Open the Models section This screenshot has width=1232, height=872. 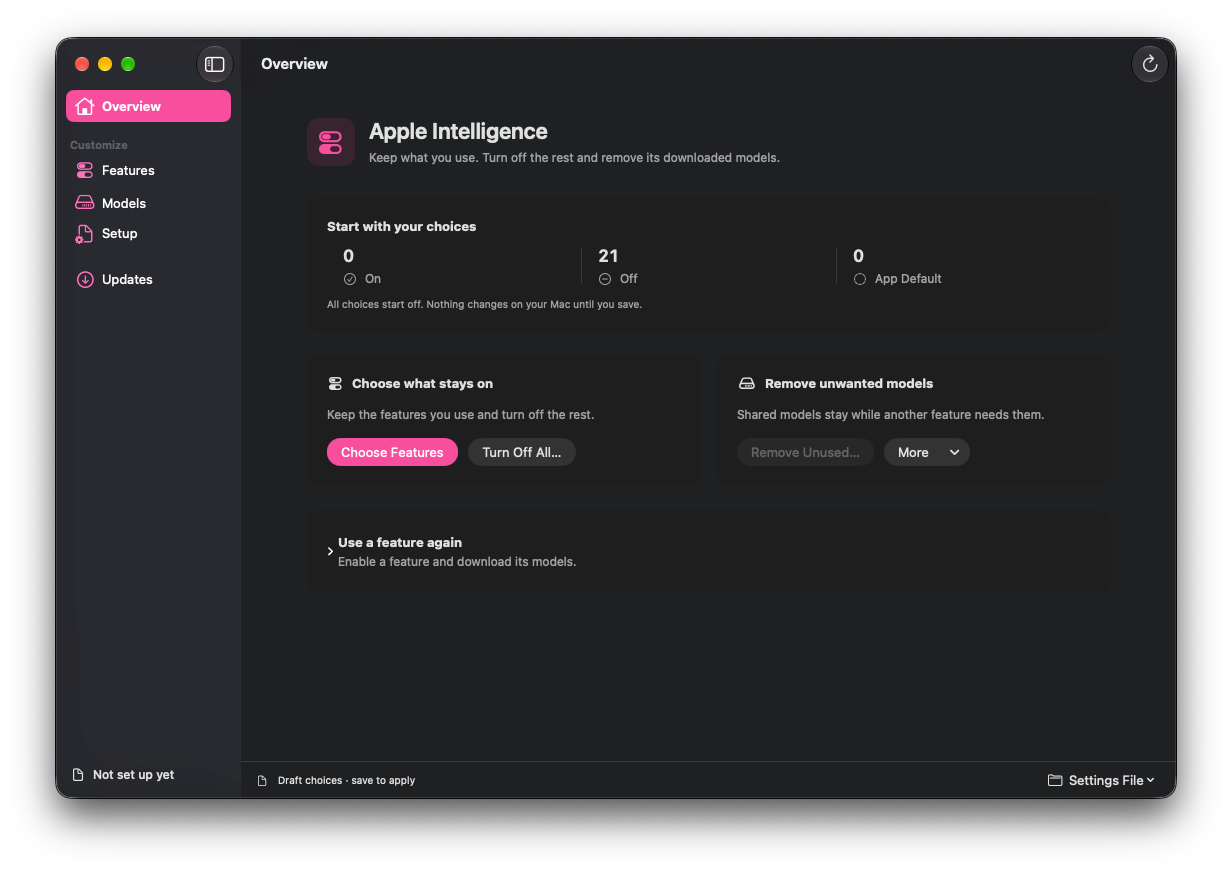coord(148,203)
